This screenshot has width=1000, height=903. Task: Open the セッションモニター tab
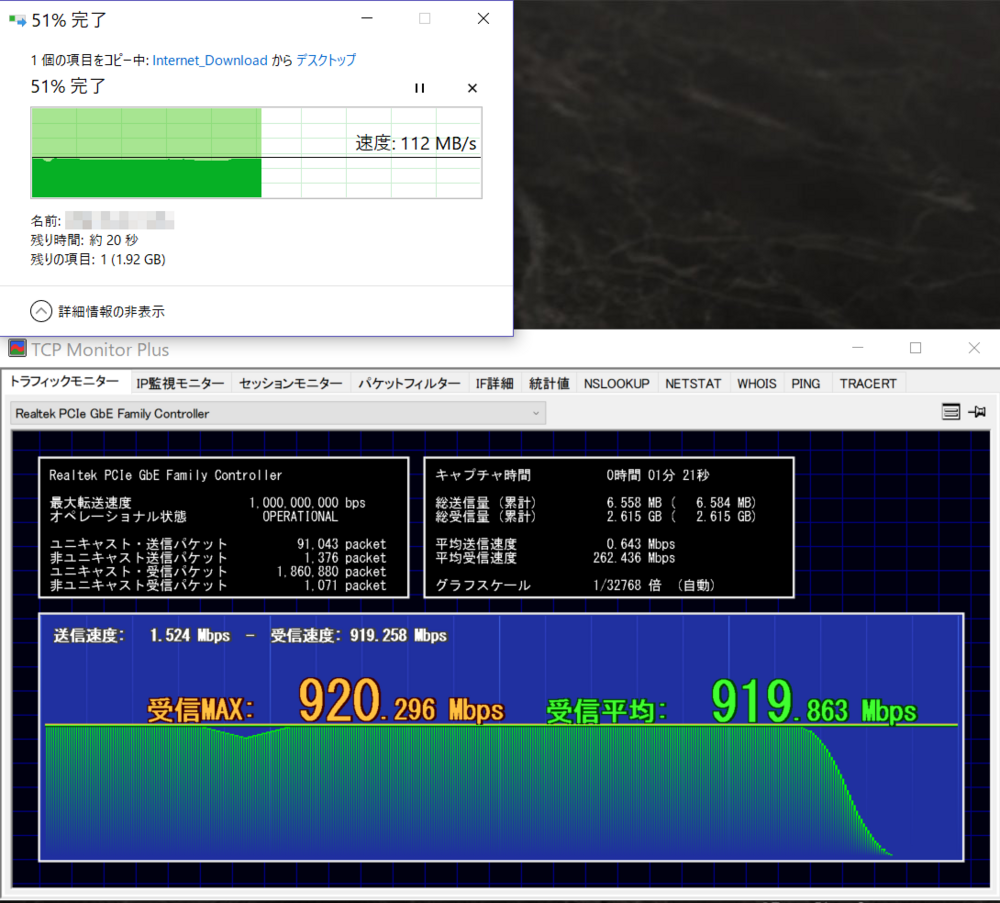click(291, 383)
